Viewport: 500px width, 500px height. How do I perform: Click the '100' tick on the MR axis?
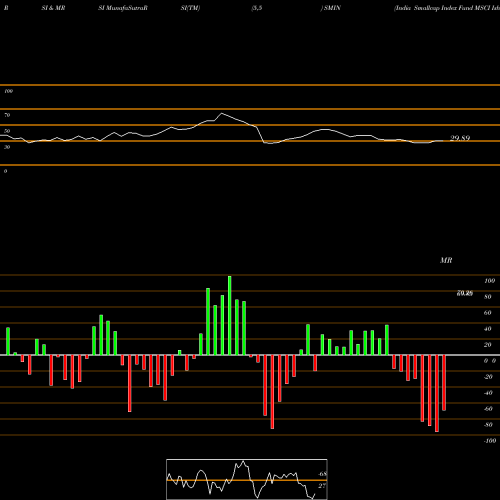pos(489,281)
